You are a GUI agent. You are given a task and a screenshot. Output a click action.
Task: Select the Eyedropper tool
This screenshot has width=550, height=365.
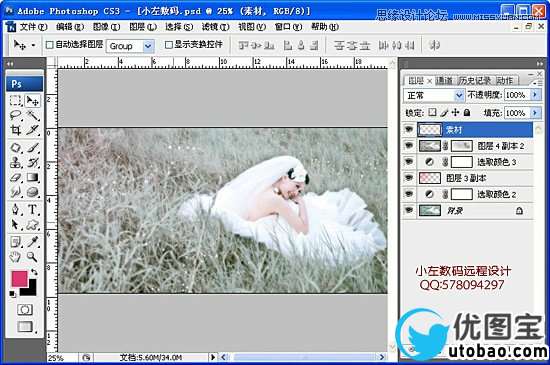click(33, 242)
